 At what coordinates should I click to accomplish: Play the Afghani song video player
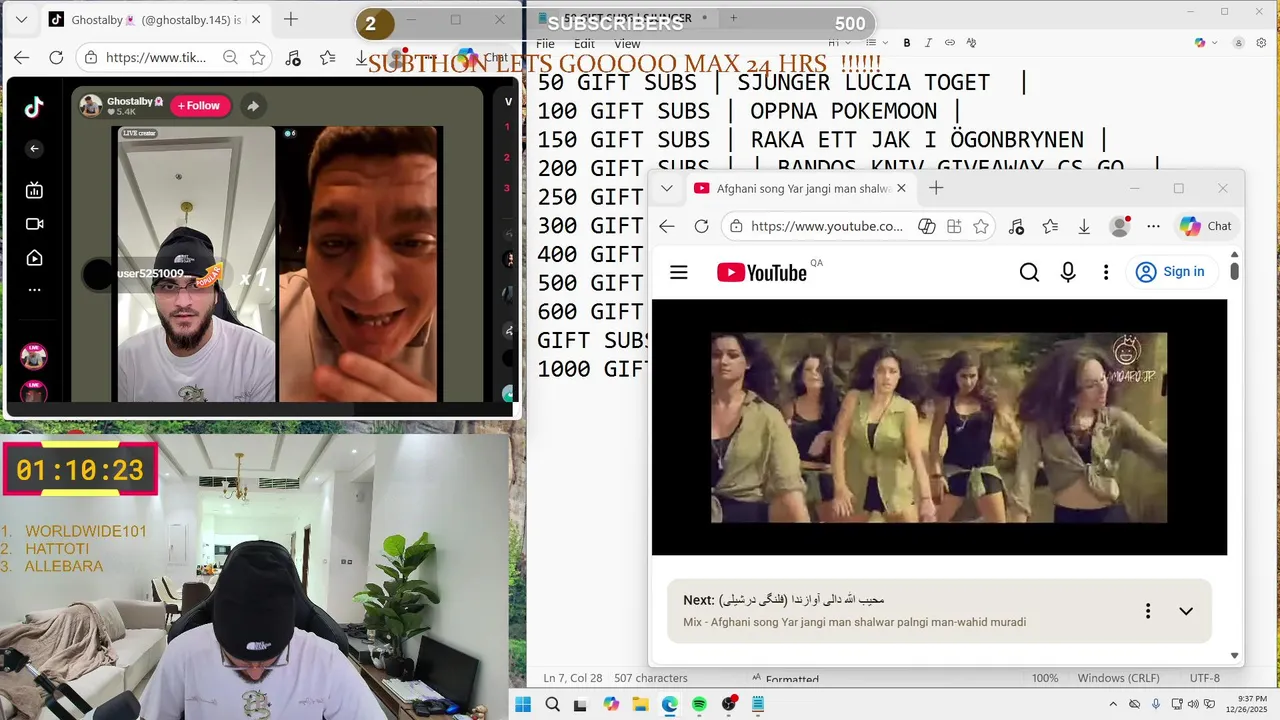click(x=939, y=427)
